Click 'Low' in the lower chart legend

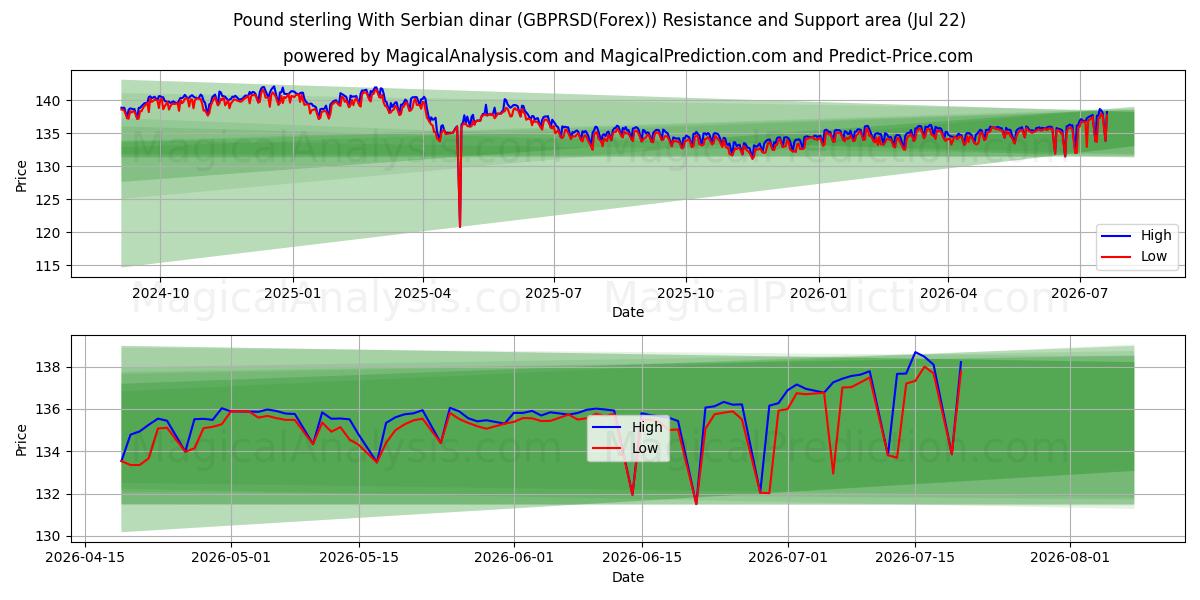click(x=645, y=448)
